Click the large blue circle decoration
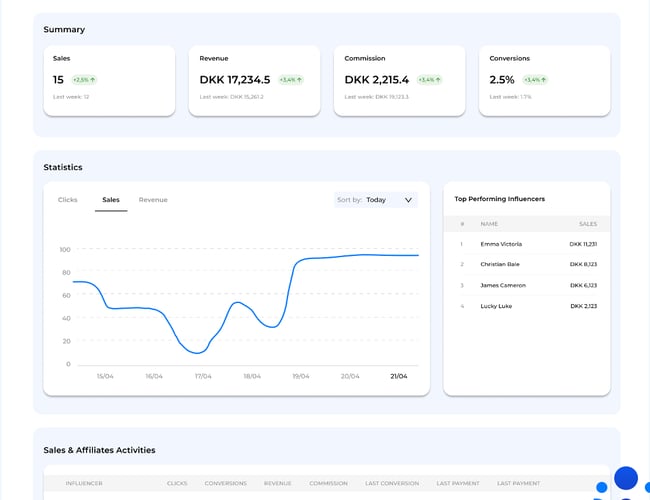The height and width of the screenshot is (500, 650). coord(626,477)
